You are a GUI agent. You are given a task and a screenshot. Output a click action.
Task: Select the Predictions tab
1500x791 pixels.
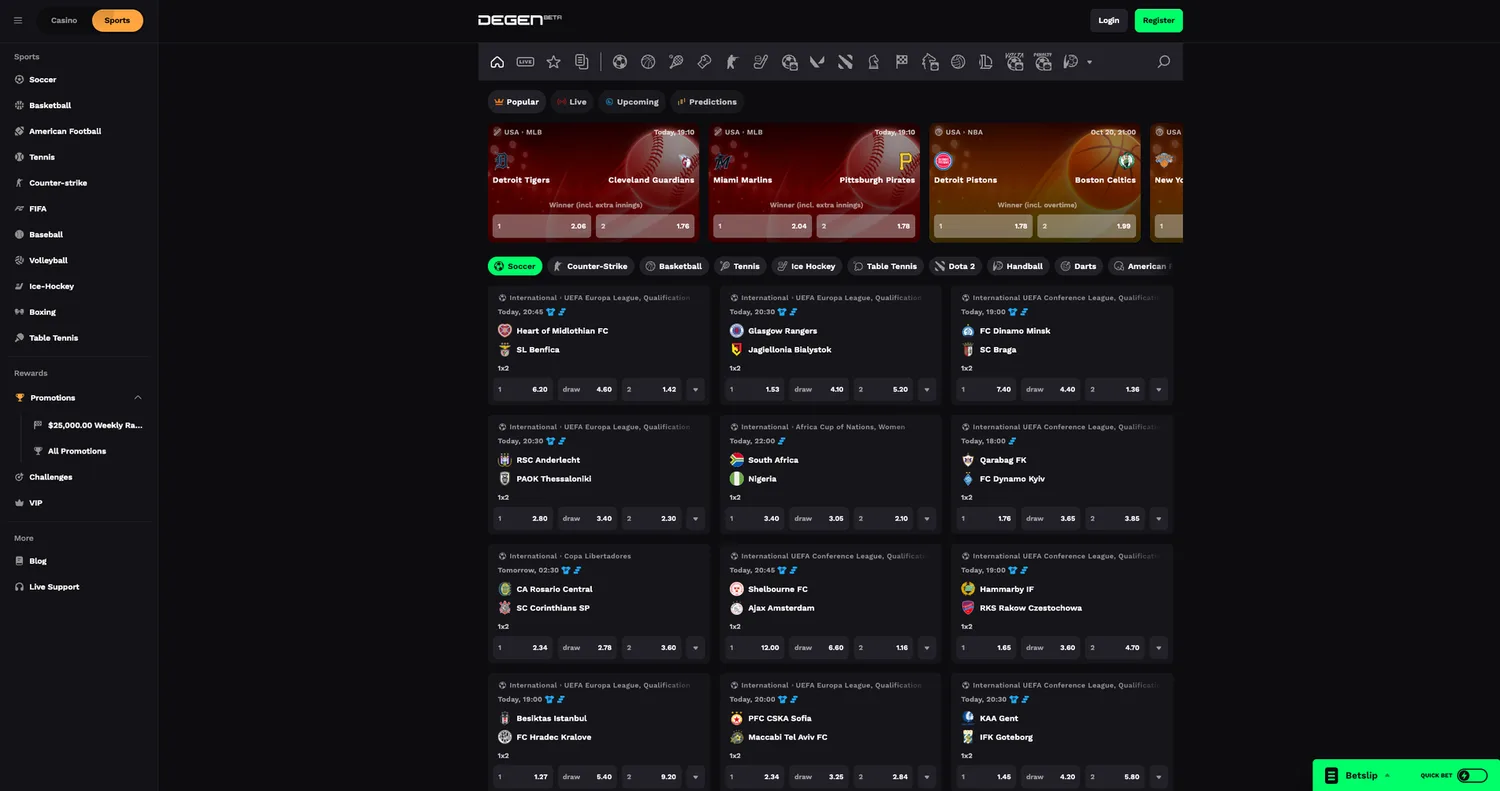coord(707,102)
